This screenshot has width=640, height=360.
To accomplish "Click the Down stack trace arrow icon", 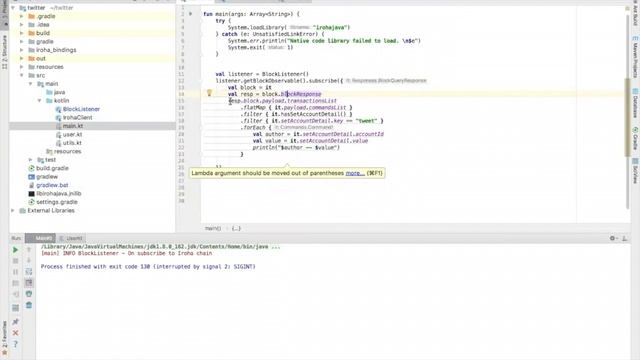I will [x=29, y=260].
